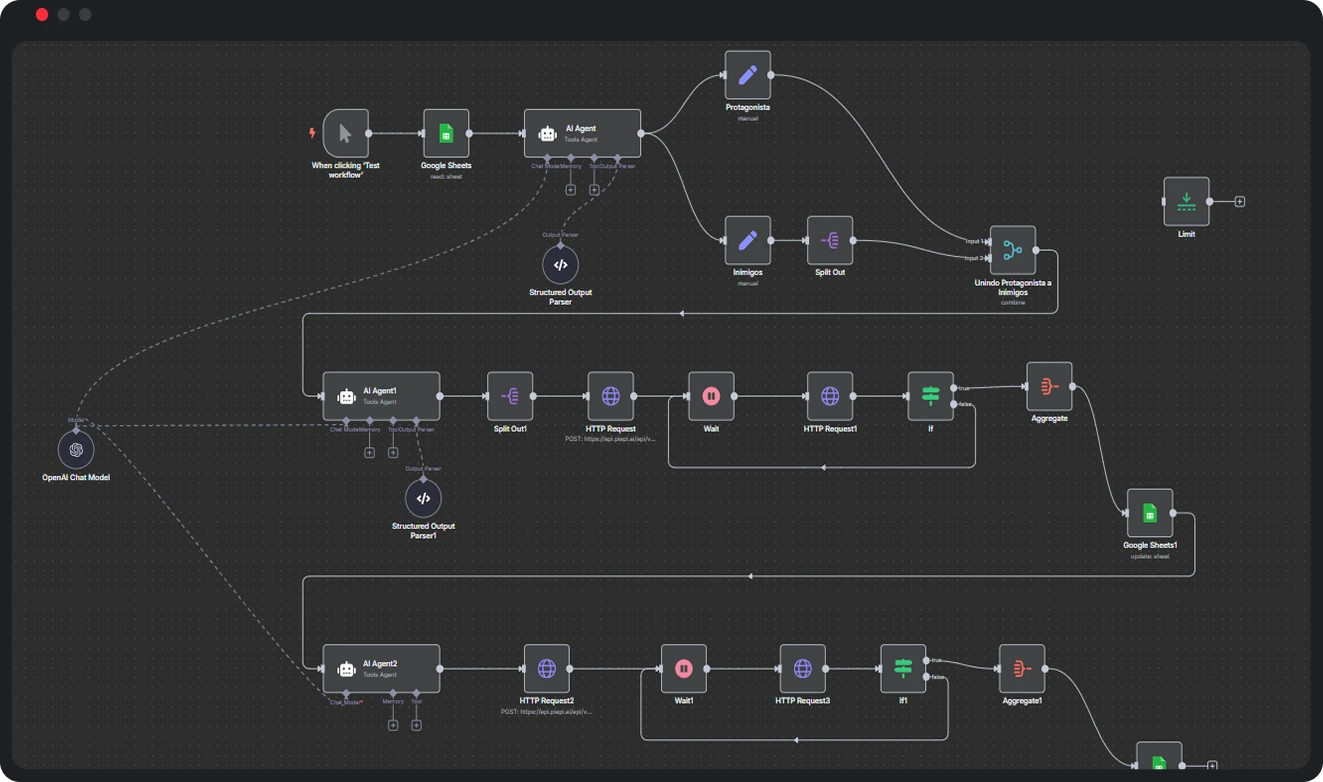The image size is (1323, 782).
Task: Select the If condition node
Action: pos(930,396)
